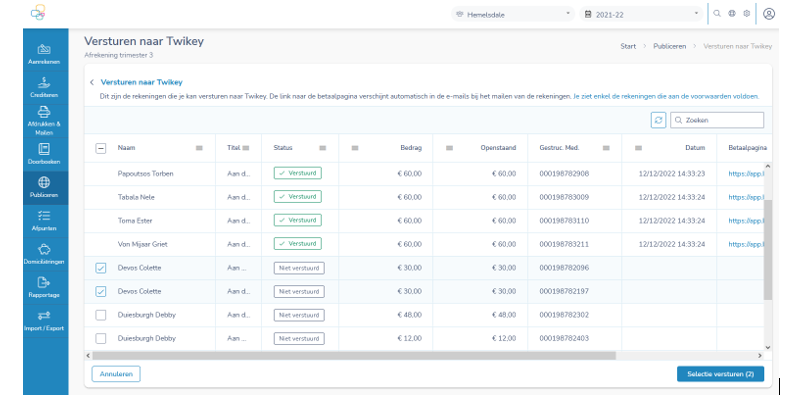Open betaalpagina link for Von Mijsar Griet
Screen dimensions: 795x405
pyautogui.click(x=746, y=244)
